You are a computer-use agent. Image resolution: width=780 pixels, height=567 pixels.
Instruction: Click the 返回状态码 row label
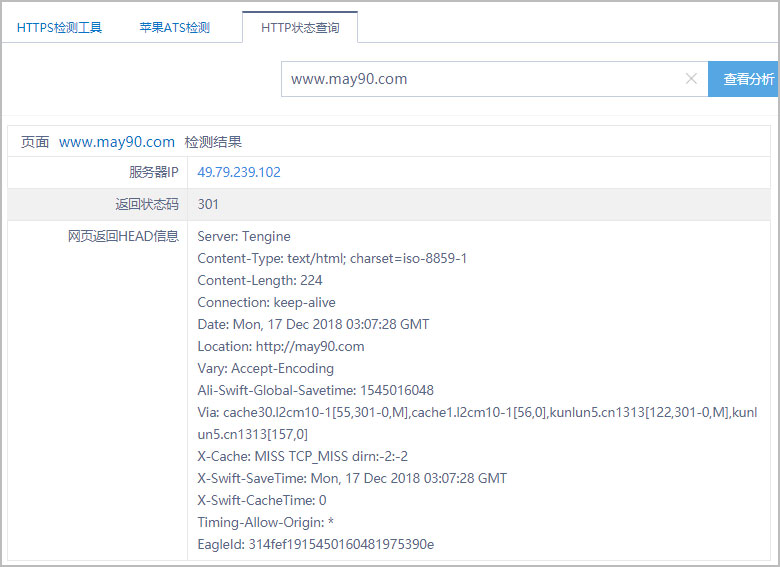[x=146, y=204]
